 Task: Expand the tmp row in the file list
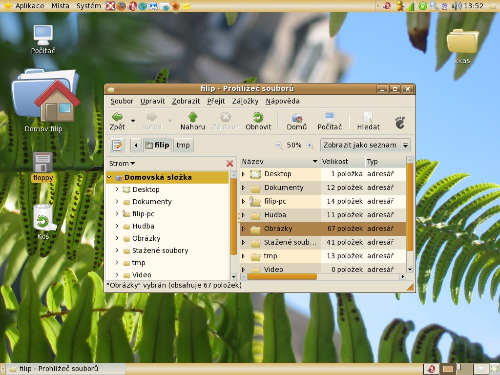(x=243, y=256)
